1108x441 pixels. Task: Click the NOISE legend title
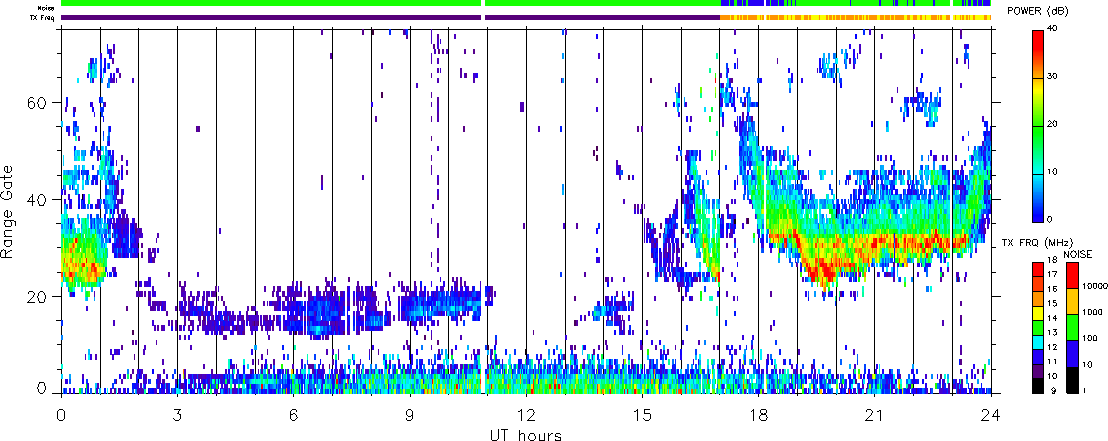(x=1078, y=254)
